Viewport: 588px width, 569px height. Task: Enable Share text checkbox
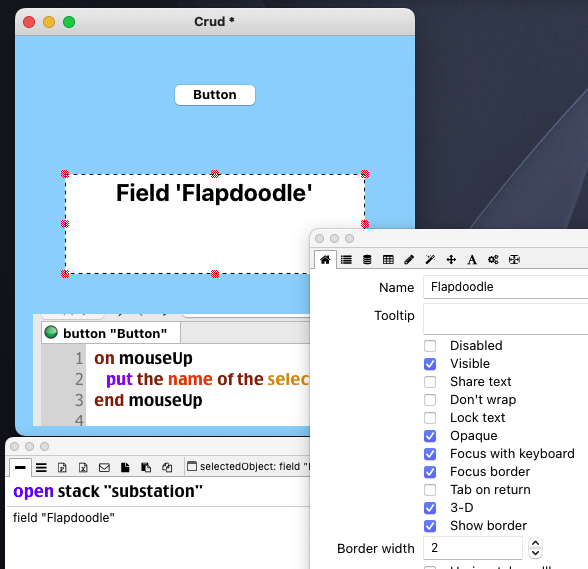coord(430,382)
